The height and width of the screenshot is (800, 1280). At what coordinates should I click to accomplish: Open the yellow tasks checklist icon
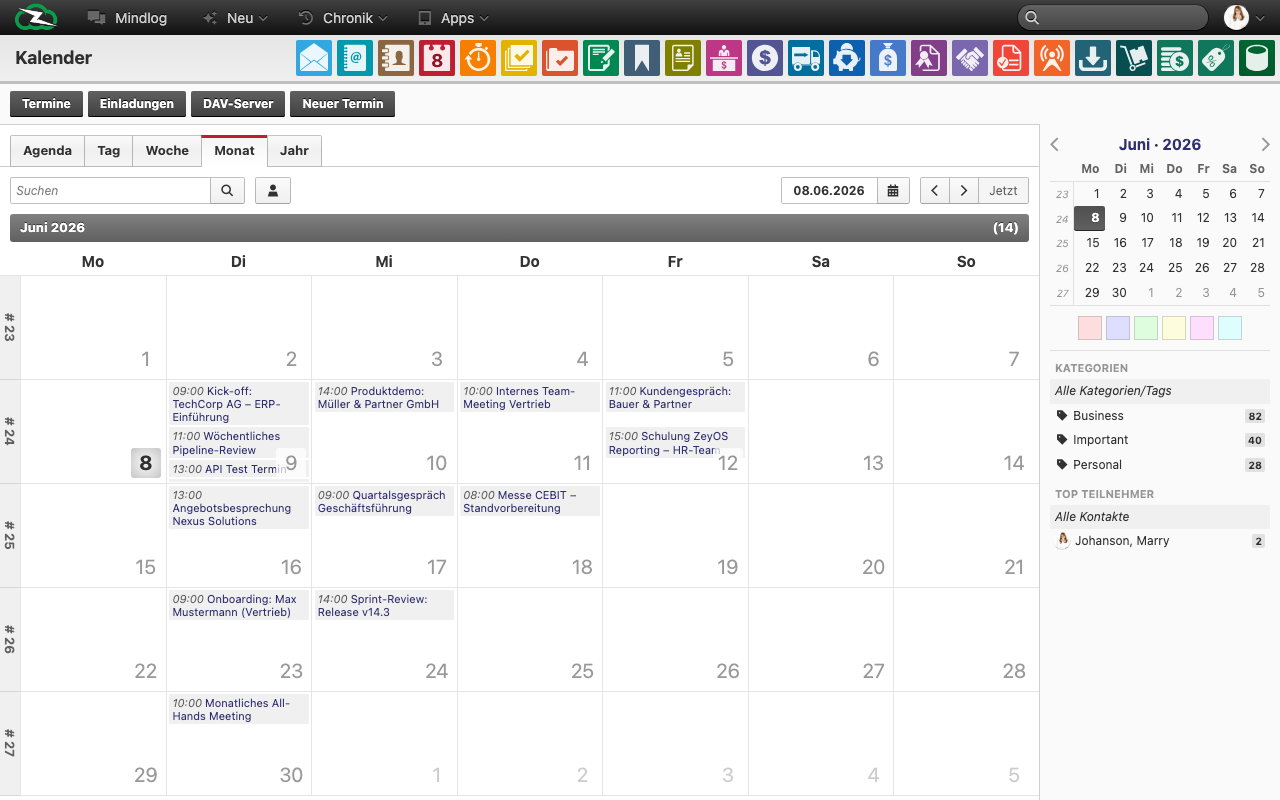[519, 58]
